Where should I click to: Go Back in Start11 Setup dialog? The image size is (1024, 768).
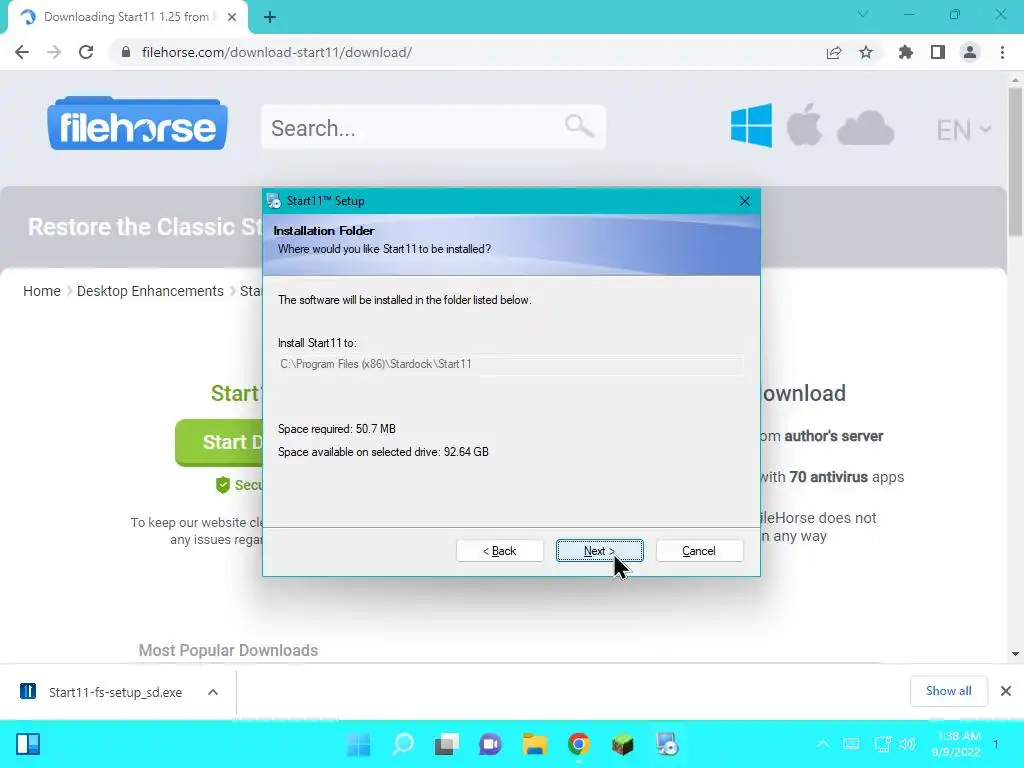pos(500,551)
